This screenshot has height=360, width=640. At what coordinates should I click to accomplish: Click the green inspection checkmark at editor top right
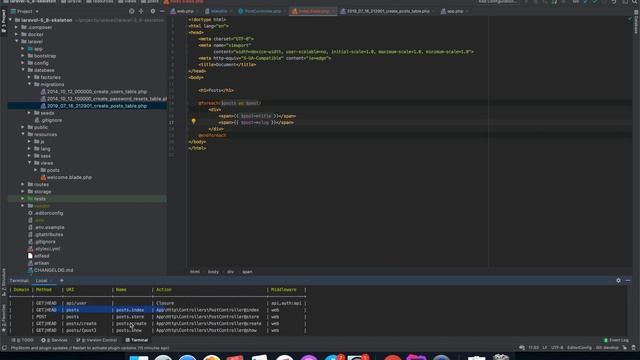[x=629, y=19]
